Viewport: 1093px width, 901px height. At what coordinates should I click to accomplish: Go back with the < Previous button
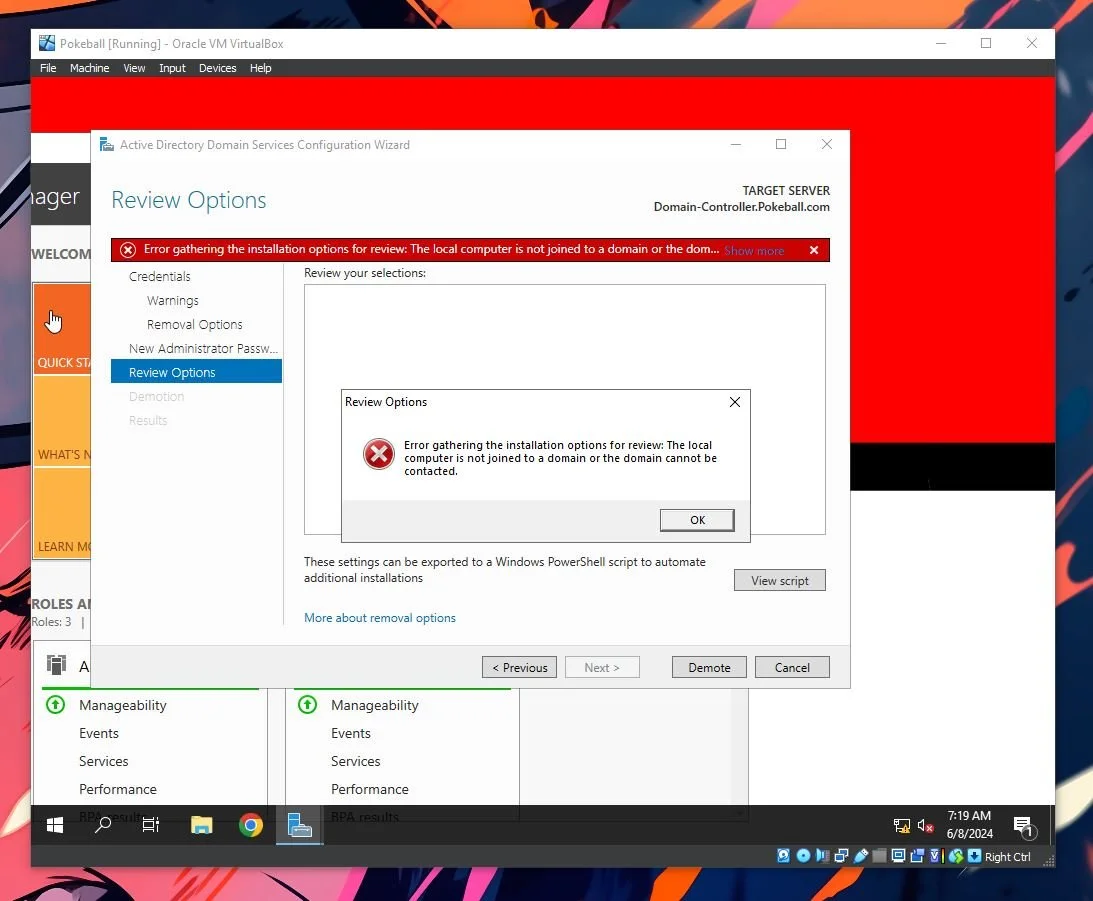tap(519, 668)
